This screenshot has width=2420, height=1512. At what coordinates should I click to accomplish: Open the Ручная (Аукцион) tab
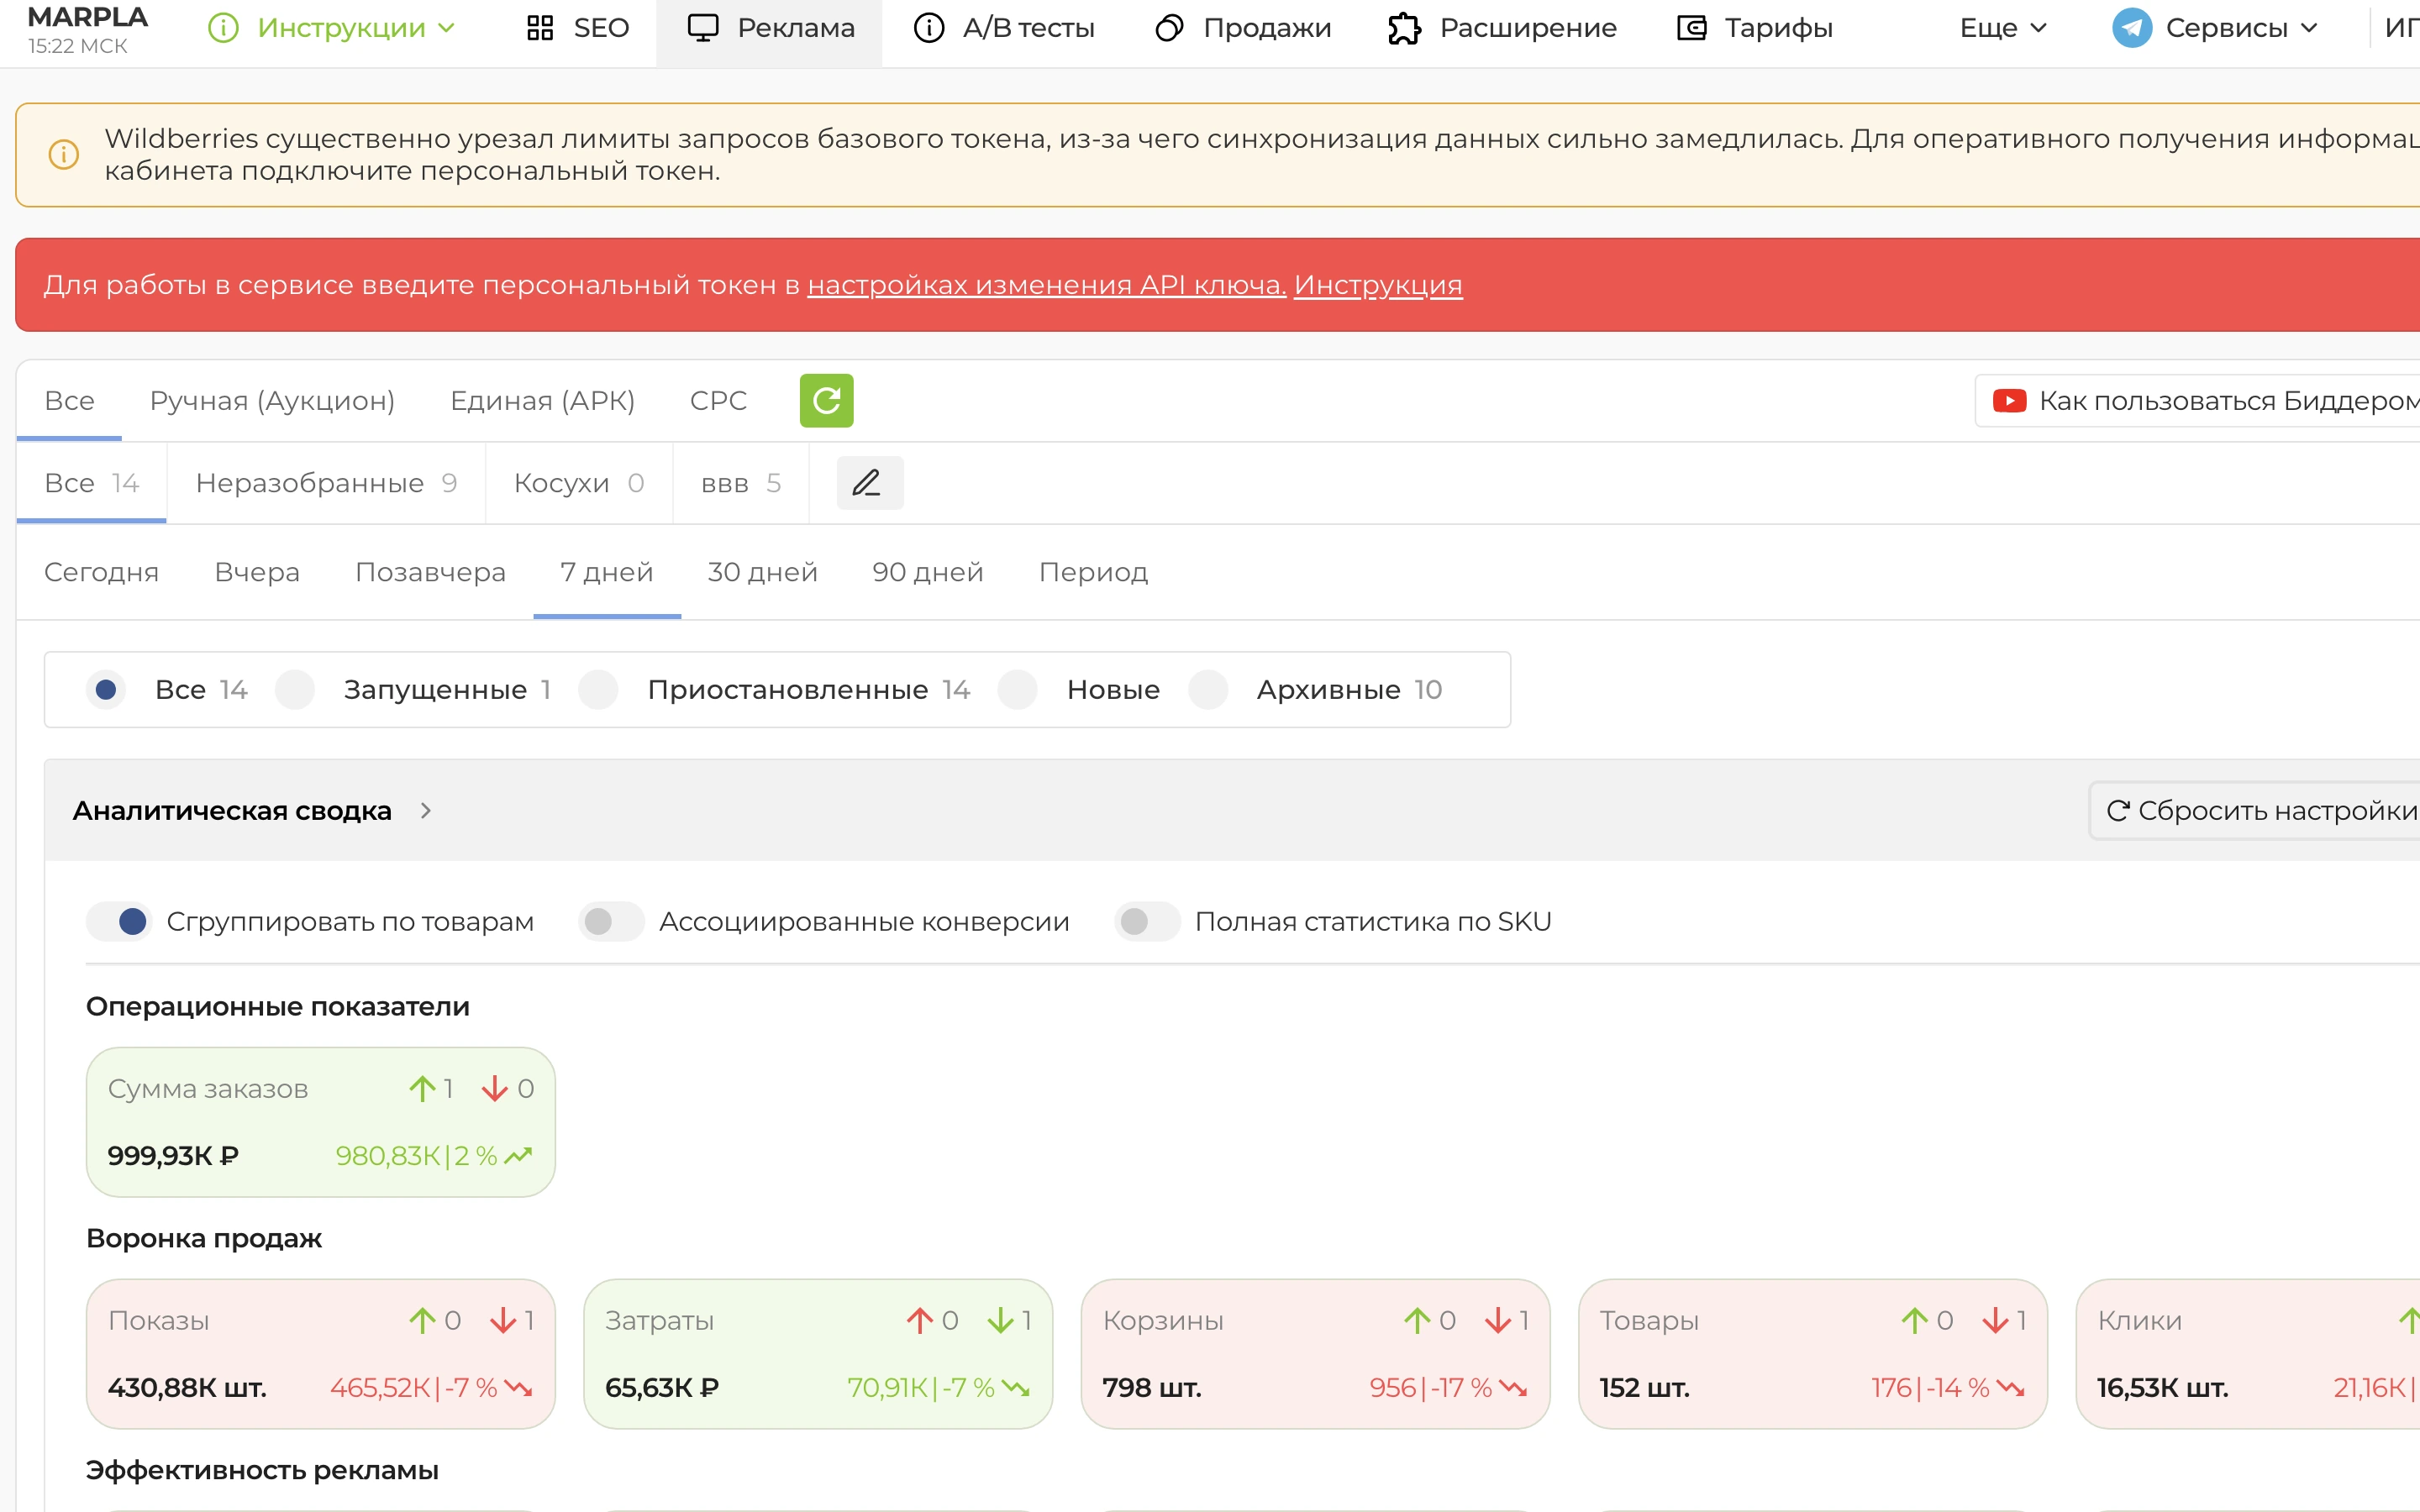272,401
